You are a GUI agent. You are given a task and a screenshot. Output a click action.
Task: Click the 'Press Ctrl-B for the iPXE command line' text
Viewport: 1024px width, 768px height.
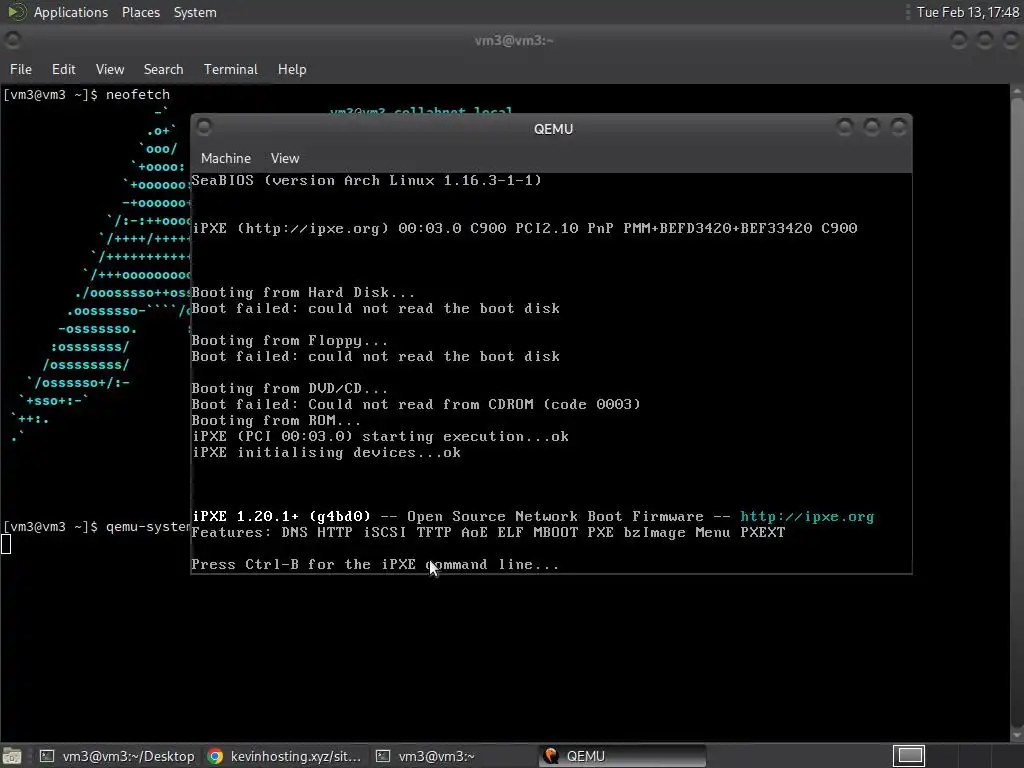point(375,565)
